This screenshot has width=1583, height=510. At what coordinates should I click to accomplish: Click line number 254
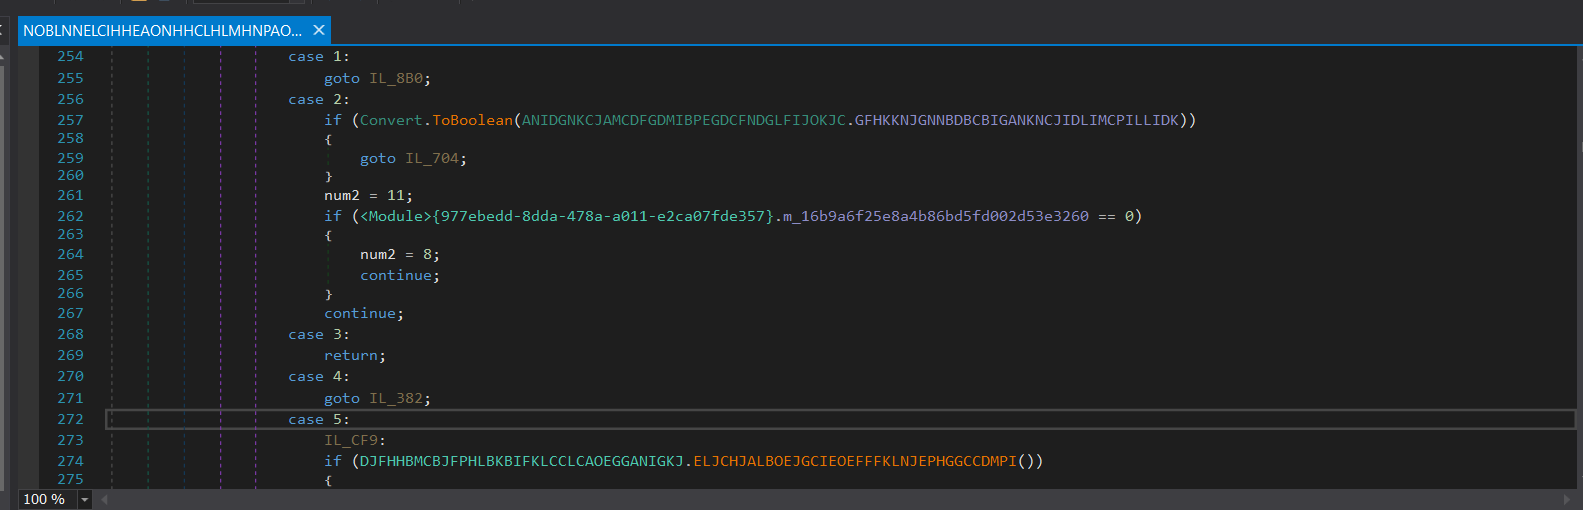(70, 57)
